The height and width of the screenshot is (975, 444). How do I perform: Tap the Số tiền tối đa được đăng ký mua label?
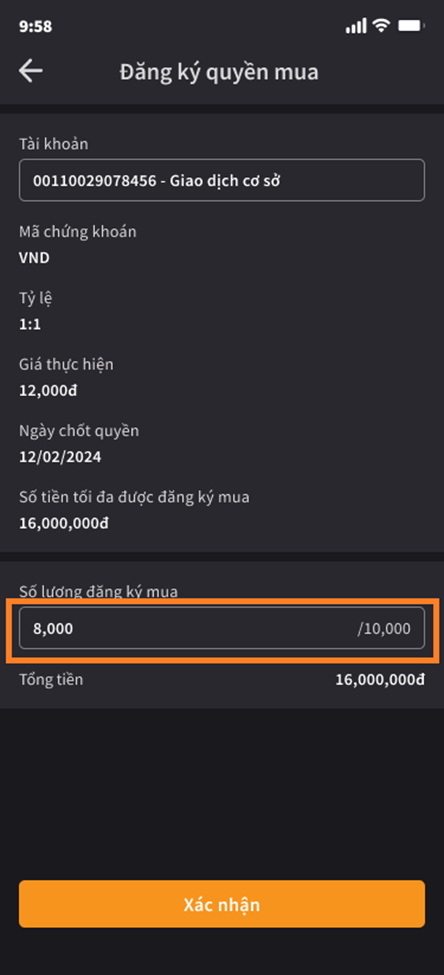click(x=134, y=497)
